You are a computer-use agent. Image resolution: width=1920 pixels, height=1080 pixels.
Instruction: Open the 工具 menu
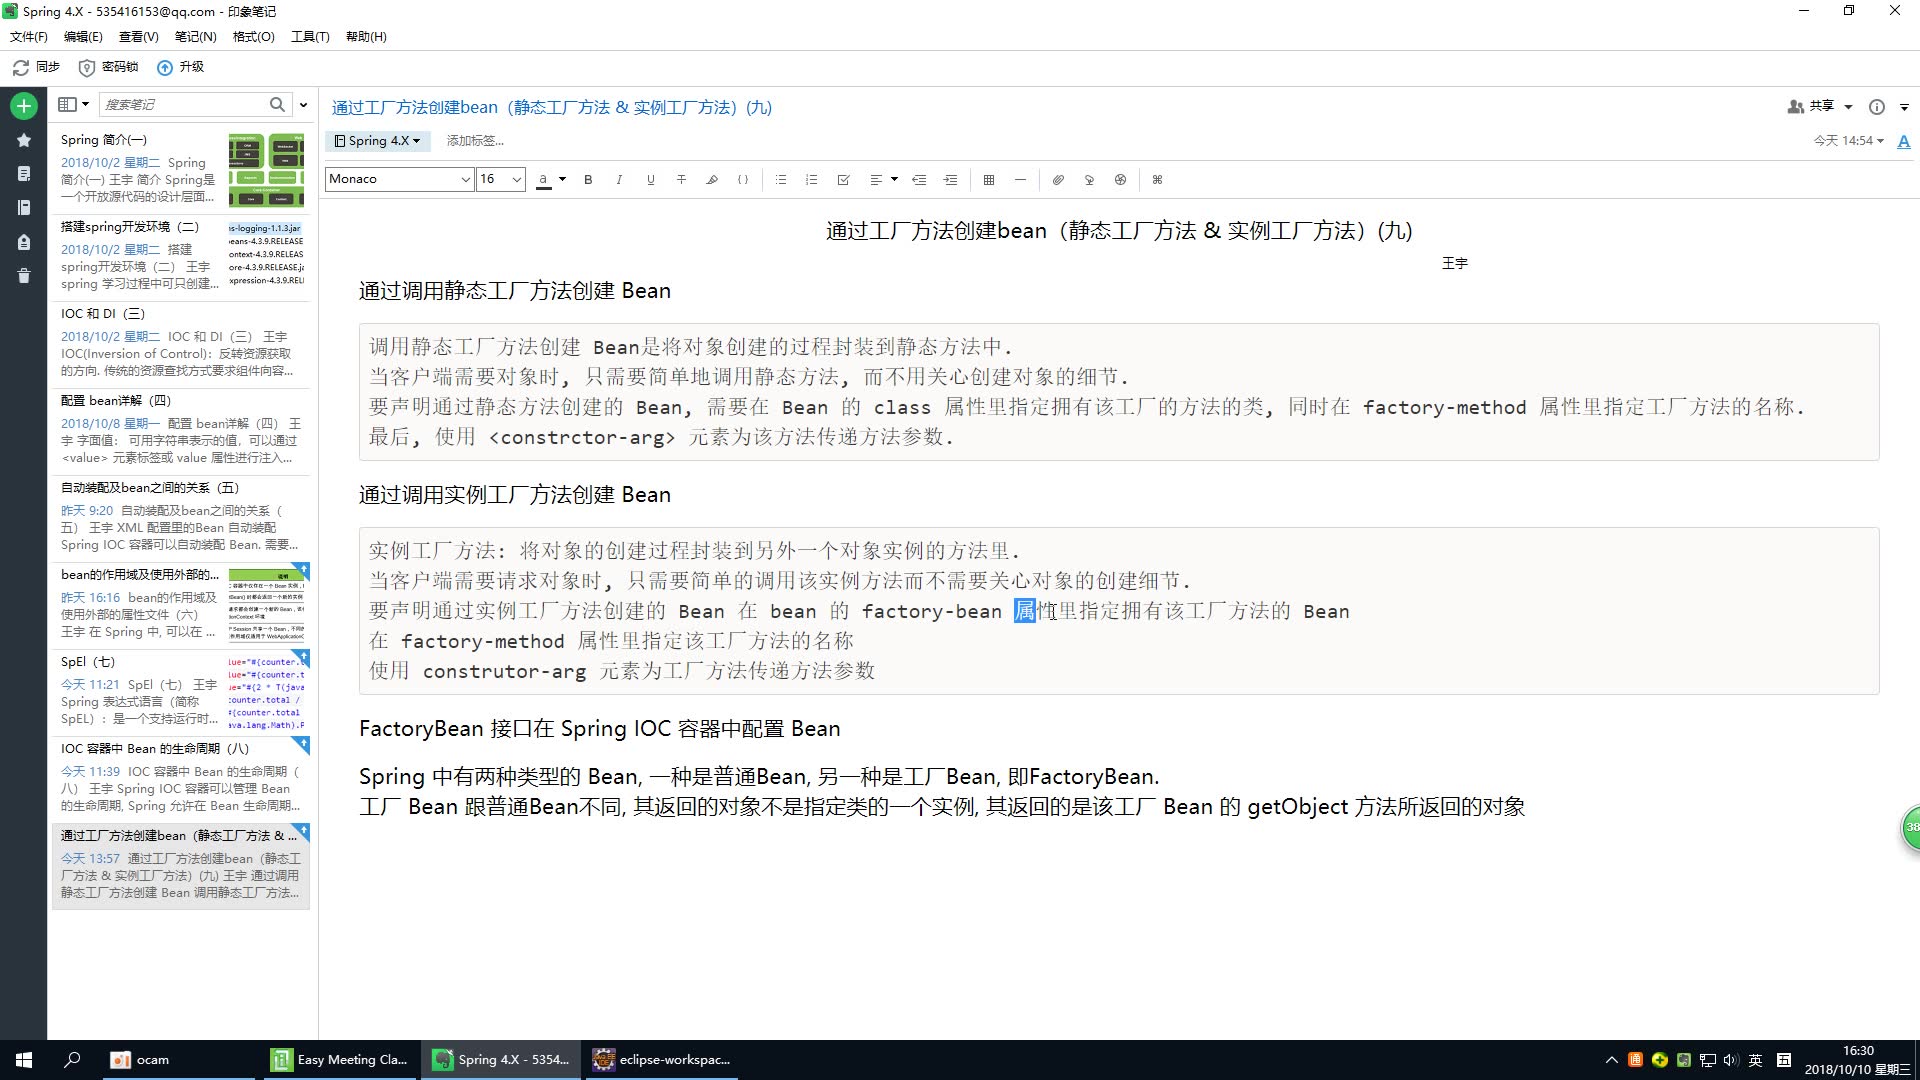(x=310, y=36)
